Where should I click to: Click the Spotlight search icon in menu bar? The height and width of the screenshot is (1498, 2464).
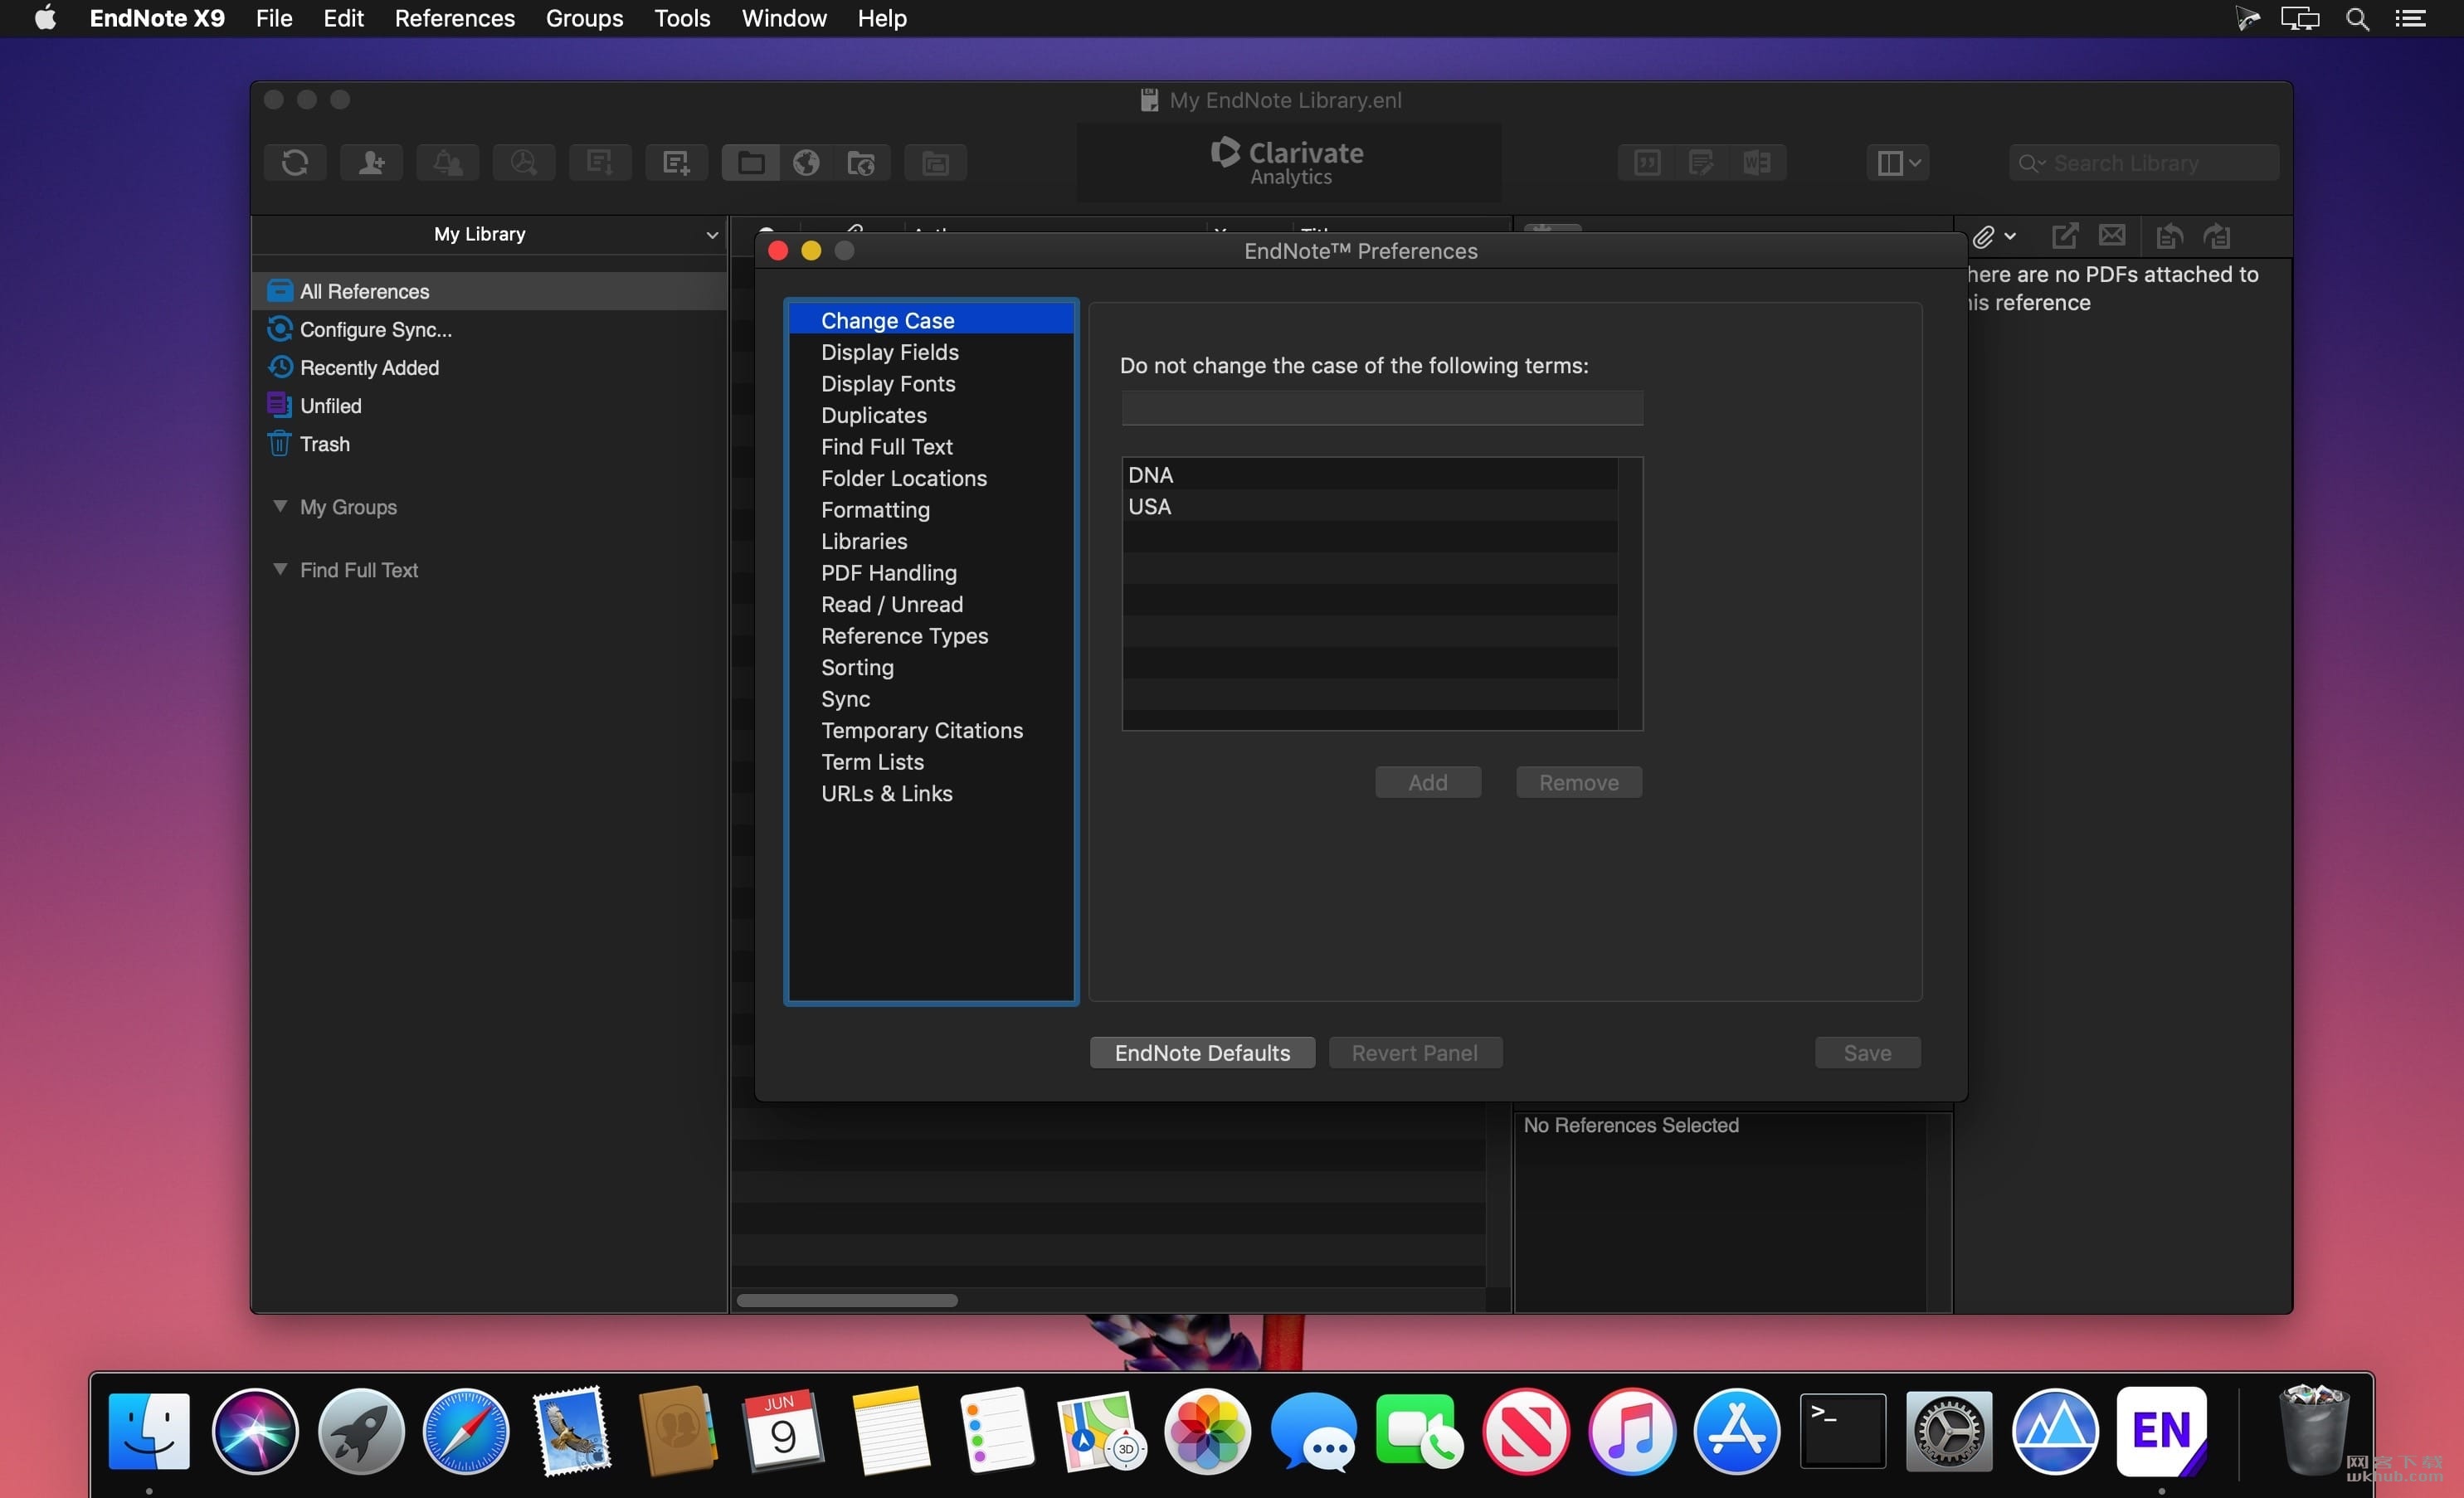(2357, 18)
